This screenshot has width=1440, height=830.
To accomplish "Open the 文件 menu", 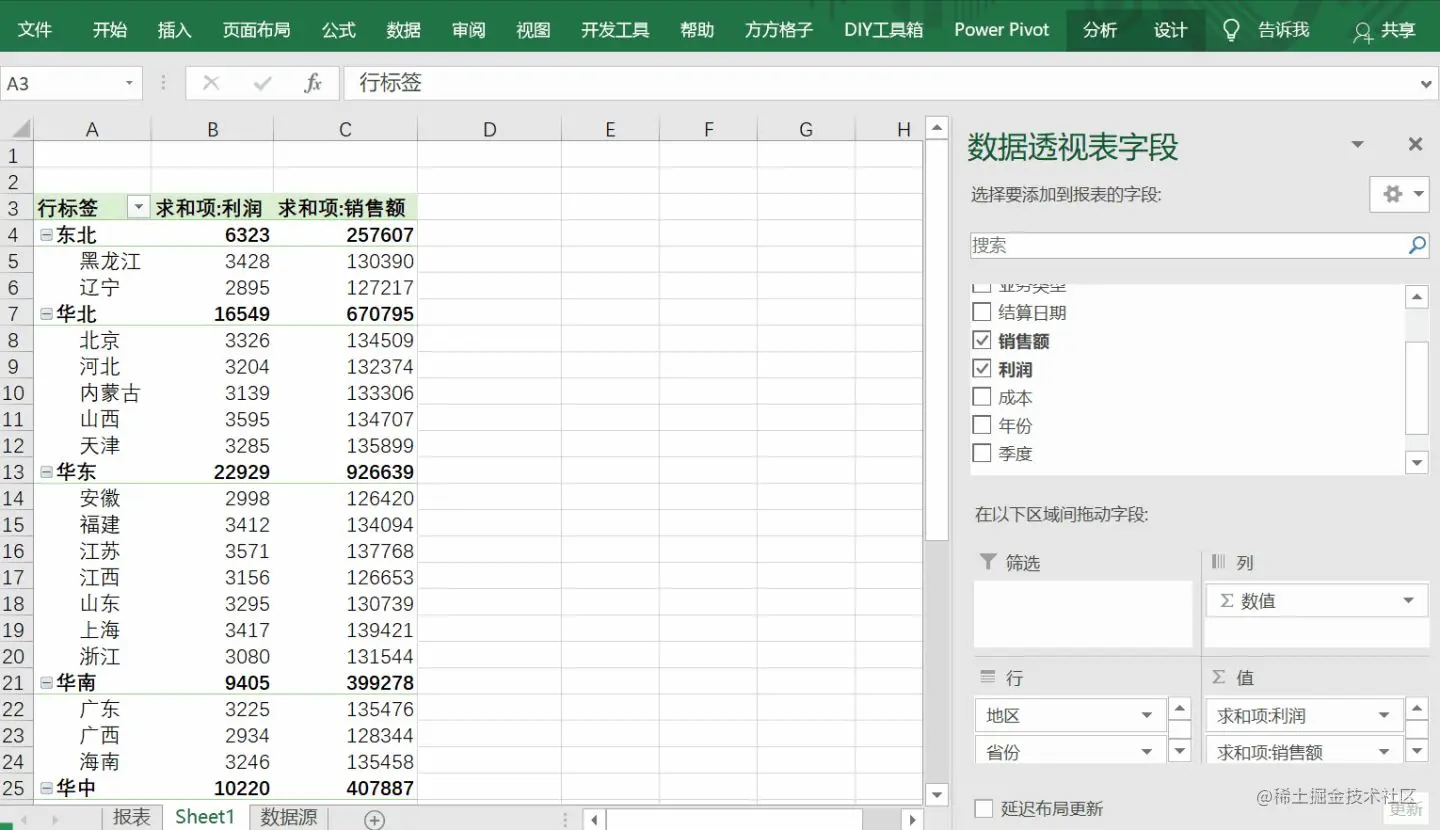I will tap(35, 30).
